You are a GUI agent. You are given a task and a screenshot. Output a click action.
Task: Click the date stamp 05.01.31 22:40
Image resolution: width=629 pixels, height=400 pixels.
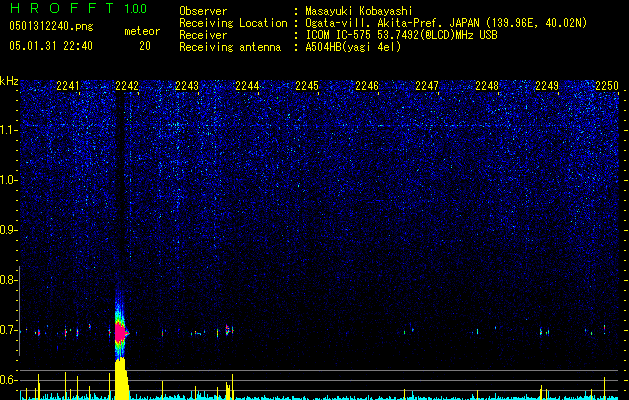[51, 46]
